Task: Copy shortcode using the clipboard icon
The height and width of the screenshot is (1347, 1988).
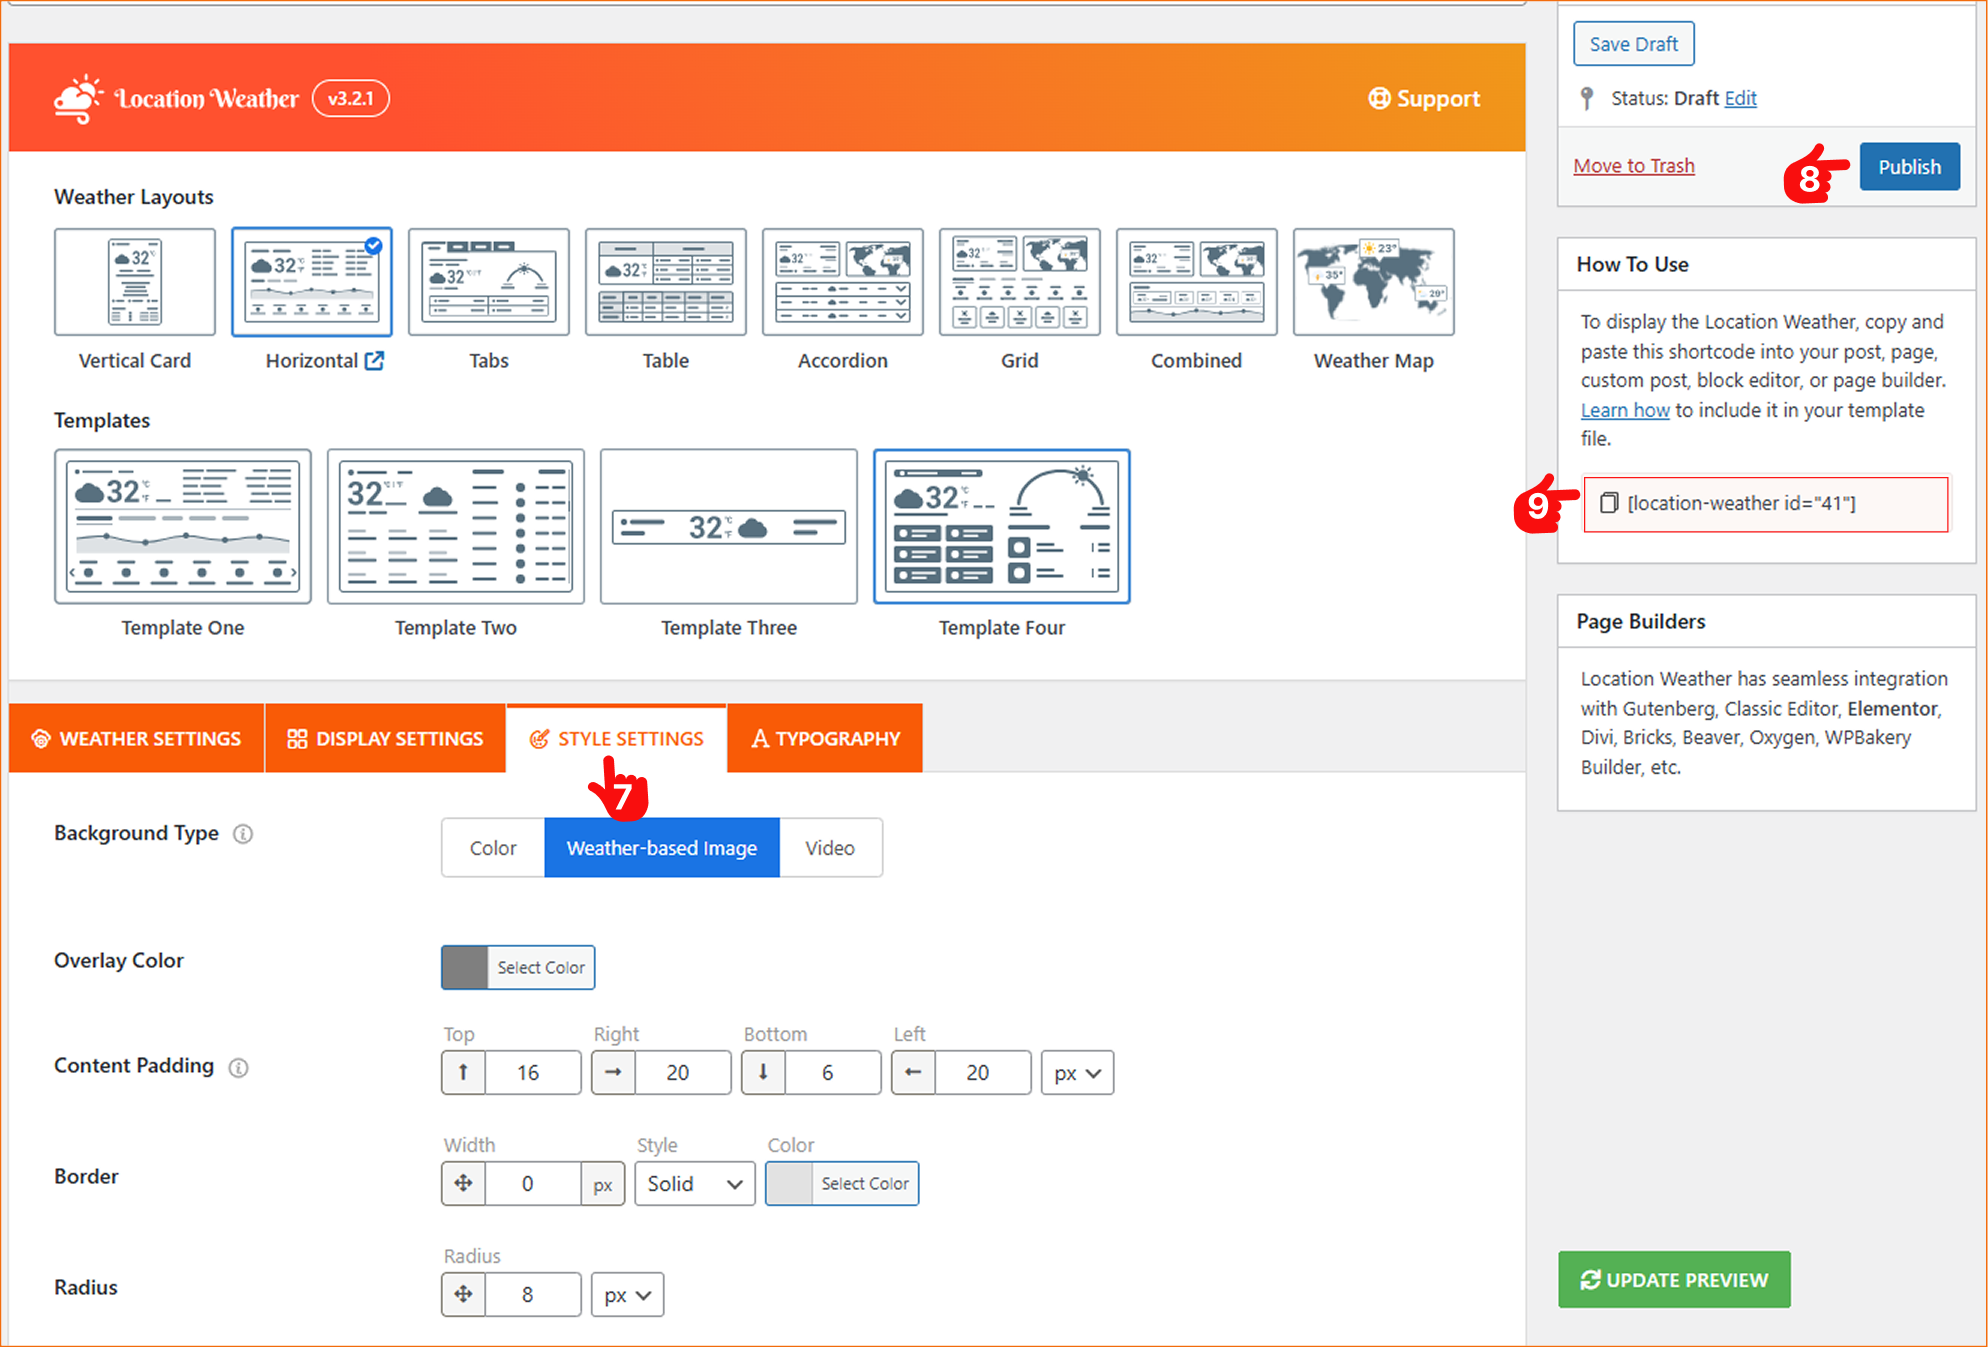Action: (1609, 503)
